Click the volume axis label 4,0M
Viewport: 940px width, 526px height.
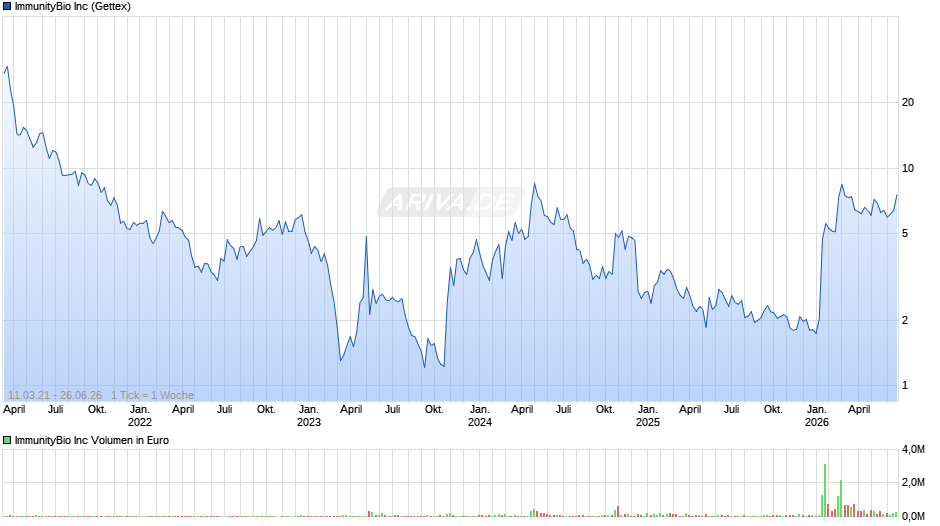pyautogui.click(x=914, y=449)
